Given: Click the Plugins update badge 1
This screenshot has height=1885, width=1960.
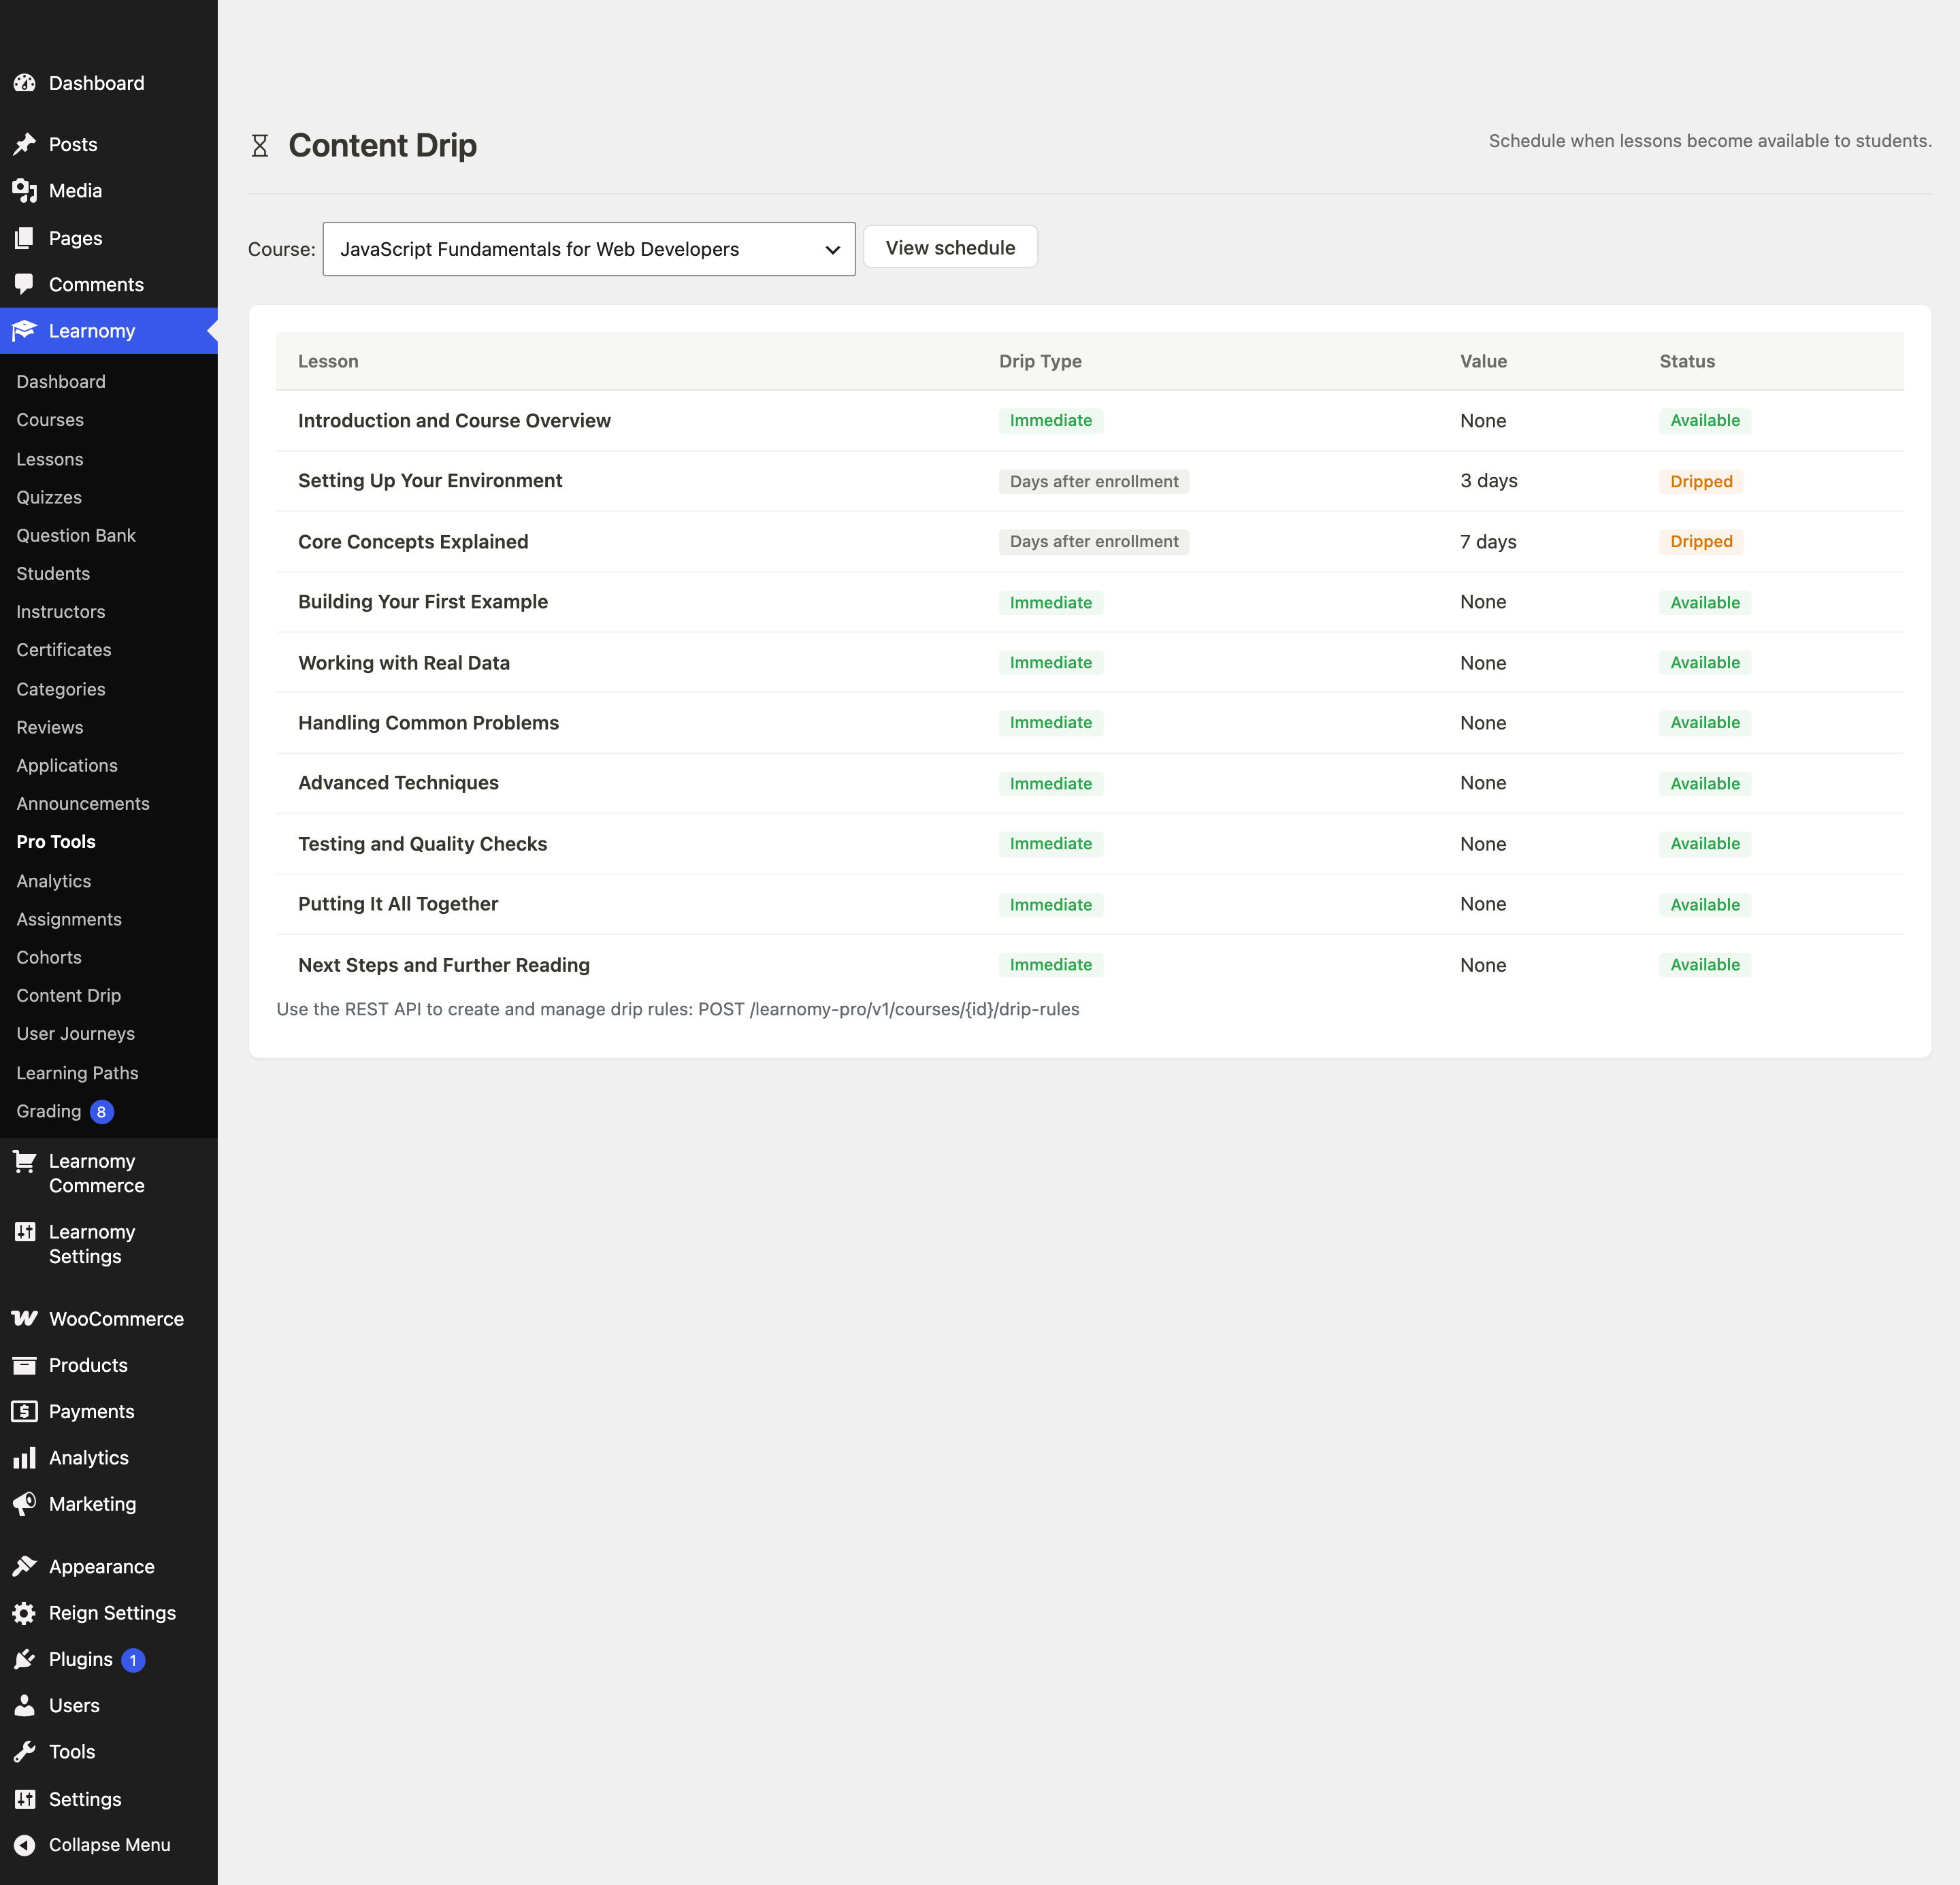Looking at the screenshot, I should click(133, 1660).
